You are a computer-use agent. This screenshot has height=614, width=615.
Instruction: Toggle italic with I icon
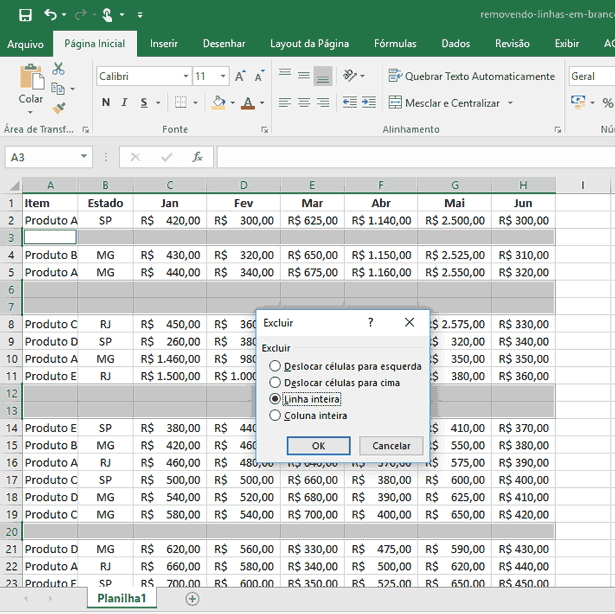point(124,103)
